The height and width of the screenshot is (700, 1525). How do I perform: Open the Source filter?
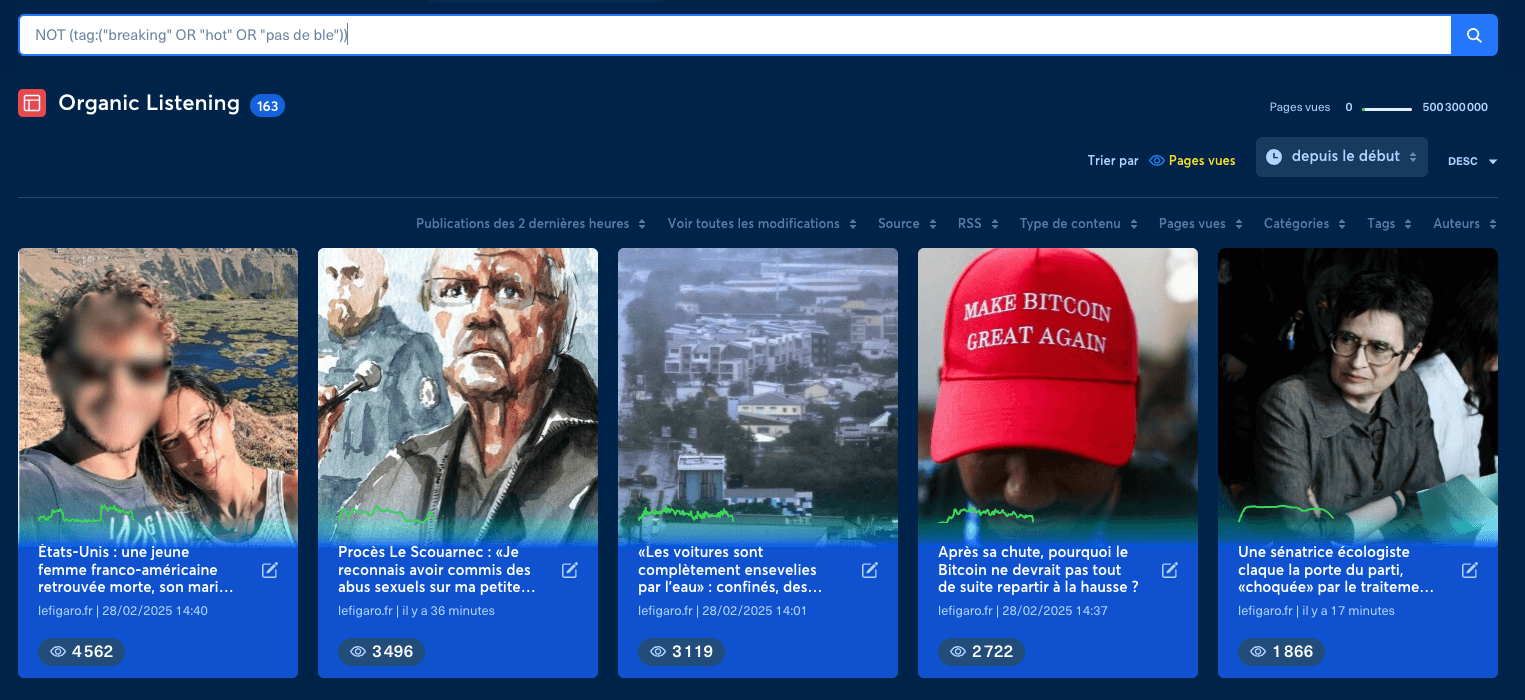pyautogui.click(x=907, y=224)
